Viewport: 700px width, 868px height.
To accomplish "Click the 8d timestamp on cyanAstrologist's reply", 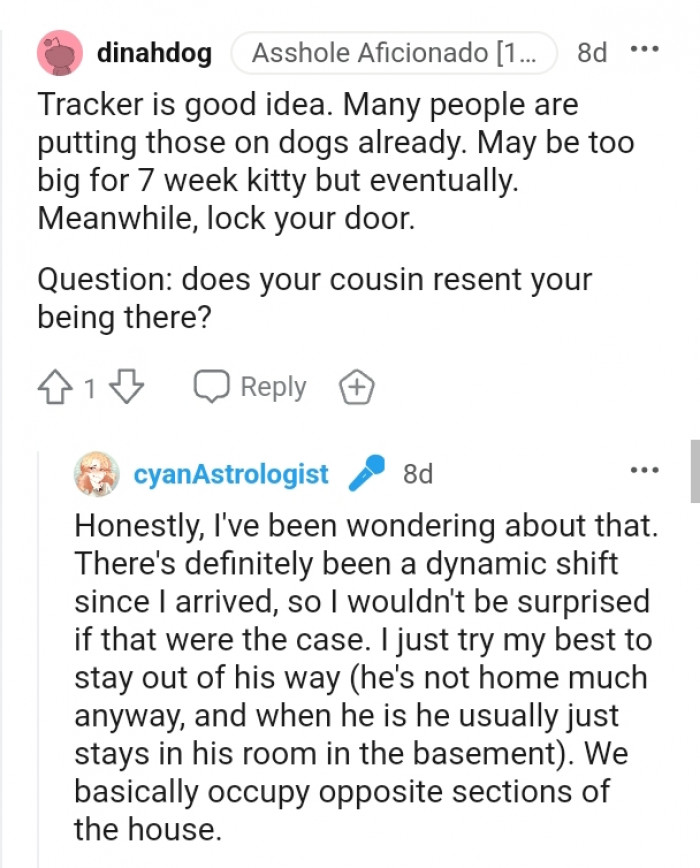I will click(x=418, y=474).
